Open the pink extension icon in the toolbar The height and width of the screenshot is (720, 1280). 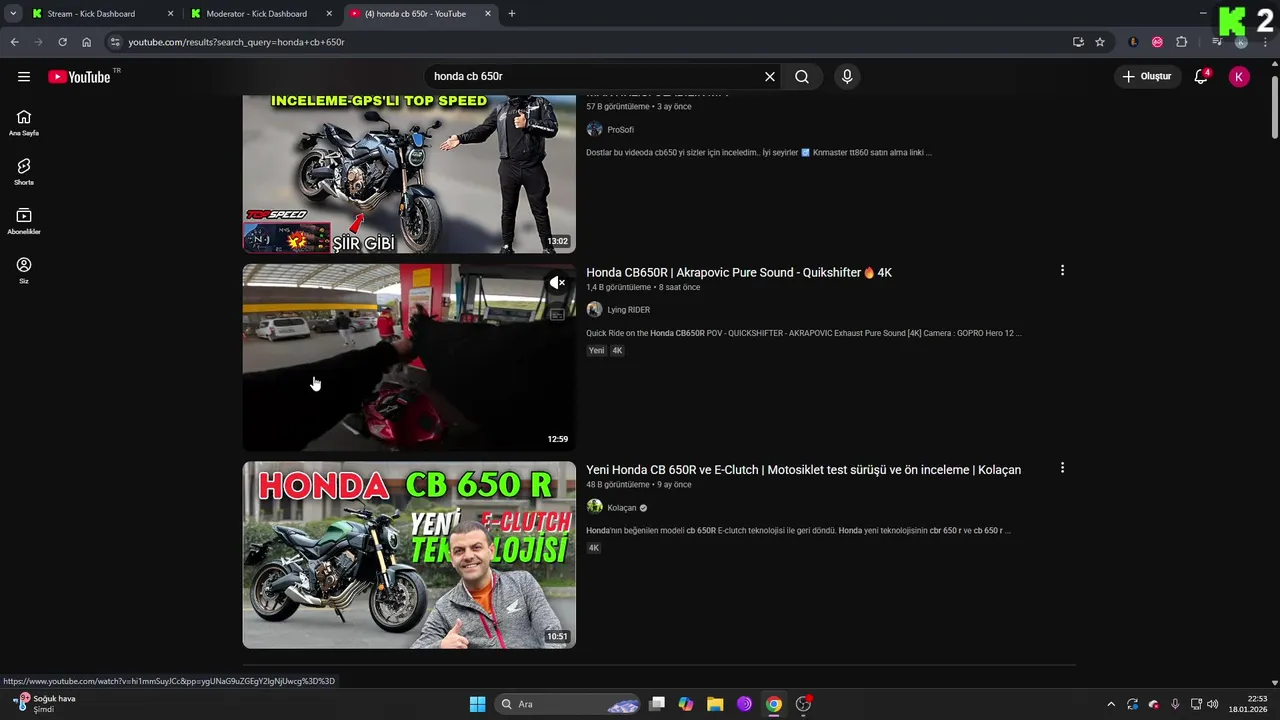point(1157,42)
